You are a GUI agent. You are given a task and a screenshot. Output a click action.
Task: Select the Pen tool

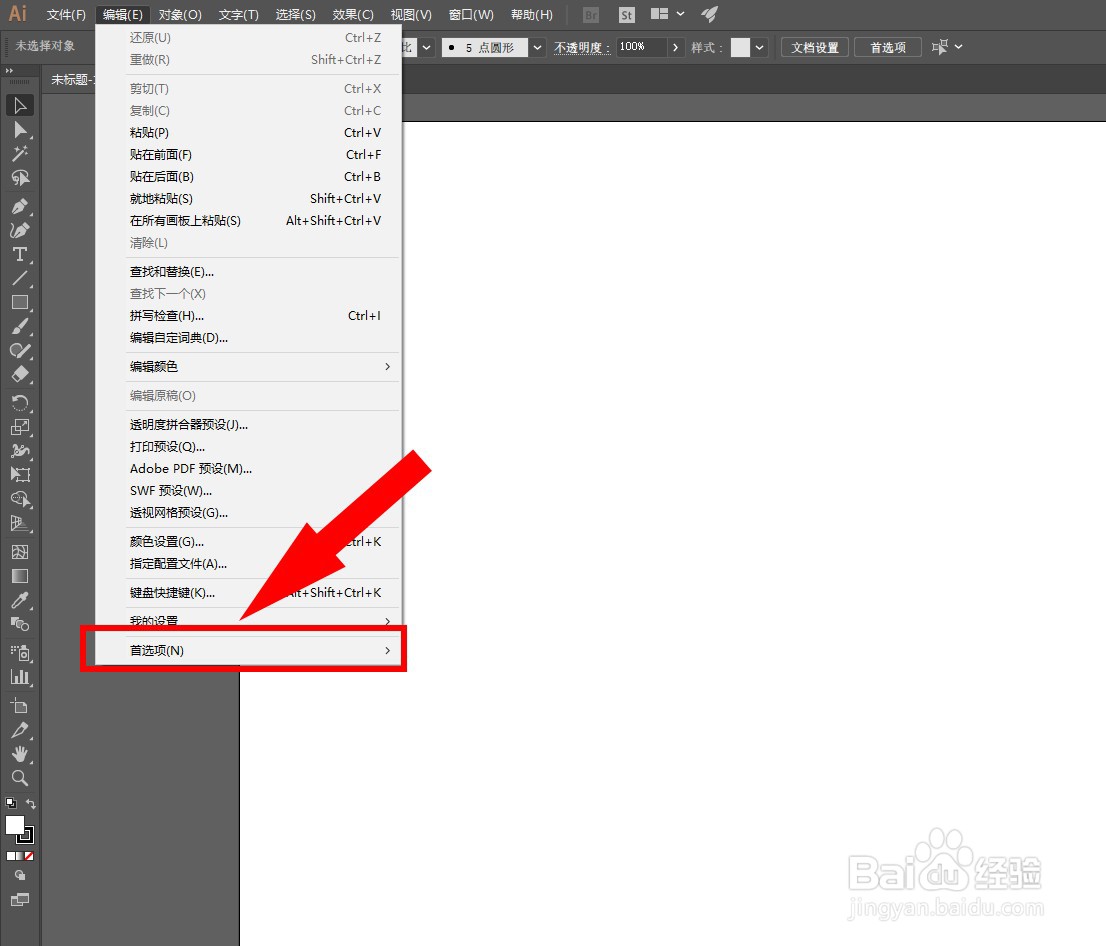(20, 206)
